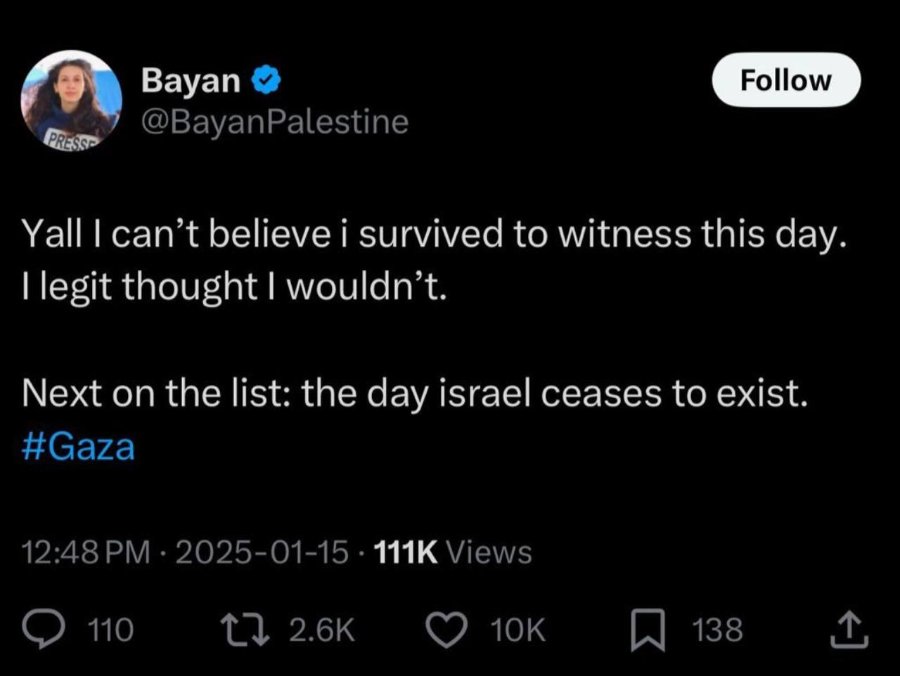
Task: Click the Follow button
Action: (786, 80)
